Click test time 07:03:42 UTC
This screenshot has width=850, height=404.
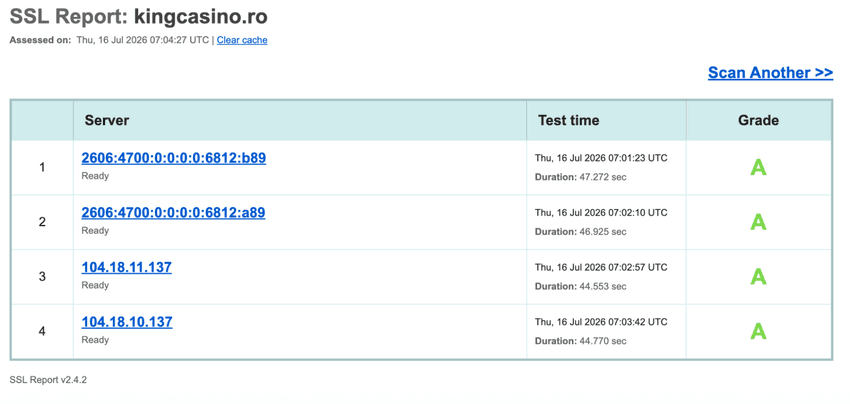tap(601, 322)
